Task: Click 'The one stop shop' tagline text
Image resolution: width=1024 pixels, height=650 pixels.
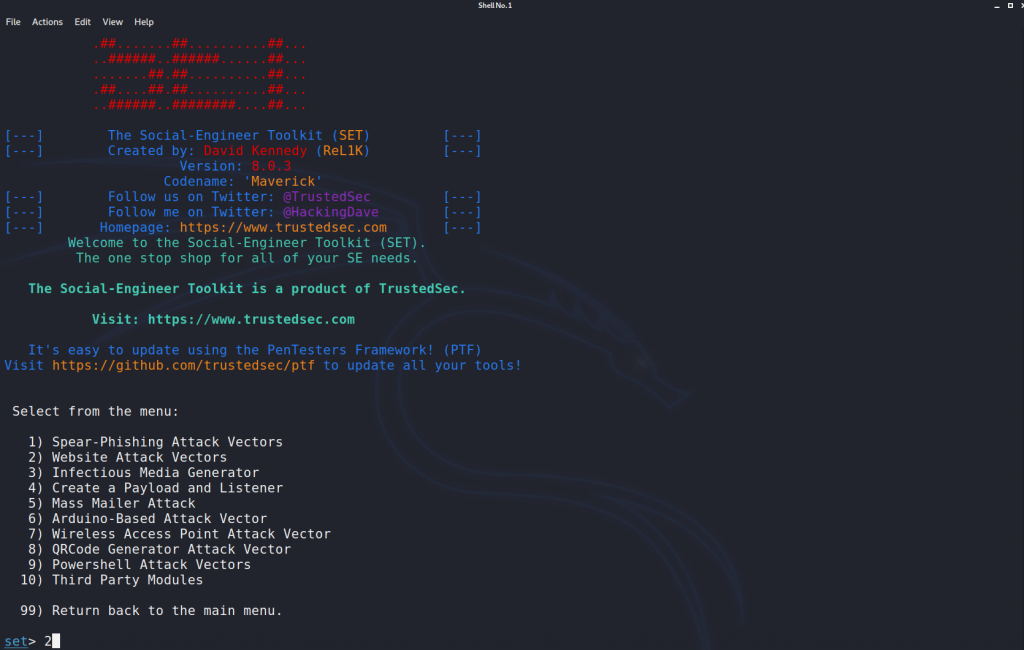Action: coord(247,258)
